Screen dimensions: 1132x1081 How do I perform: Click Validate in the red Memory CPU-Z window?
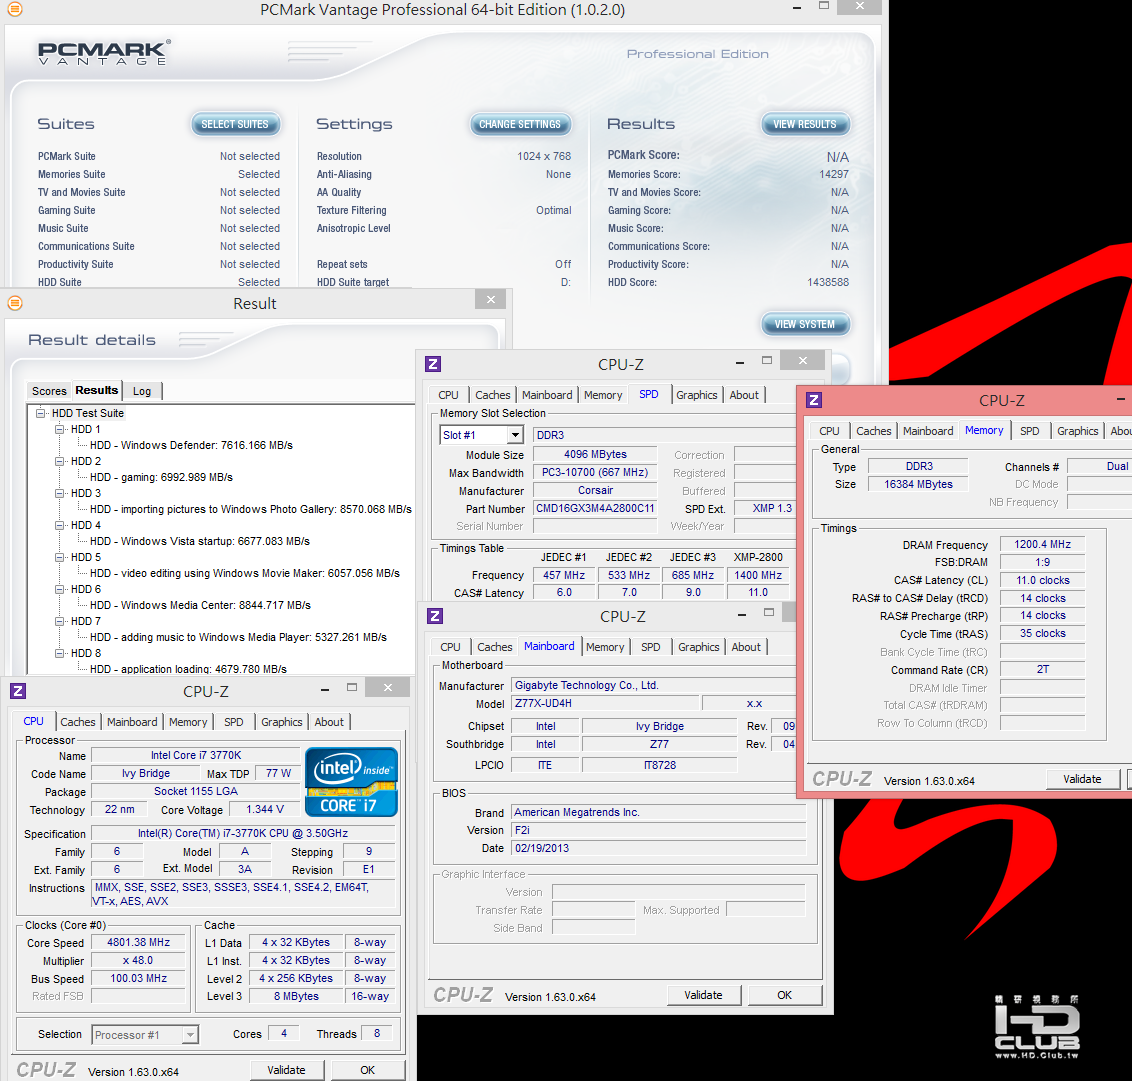[1082, 779]
